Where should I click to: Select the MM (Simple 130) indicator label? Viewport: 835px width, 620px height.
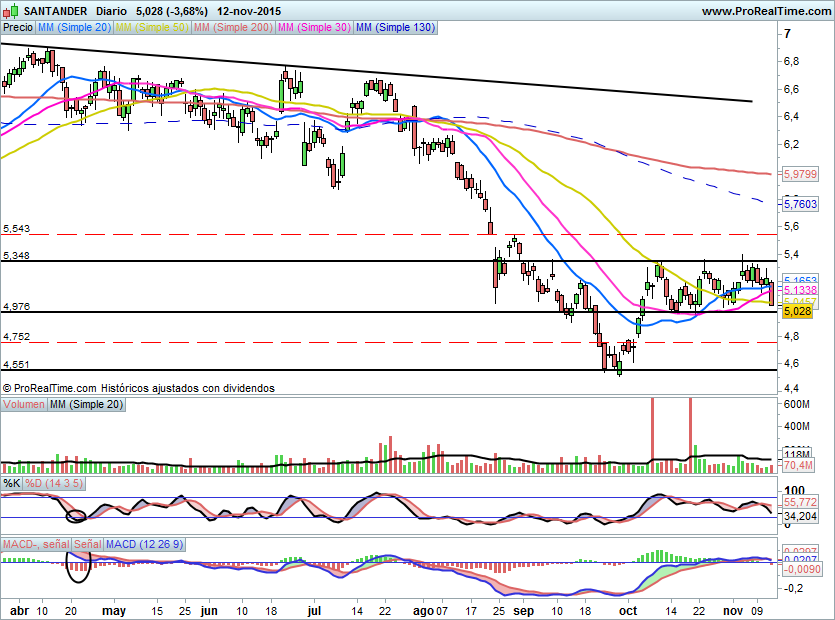395,28
